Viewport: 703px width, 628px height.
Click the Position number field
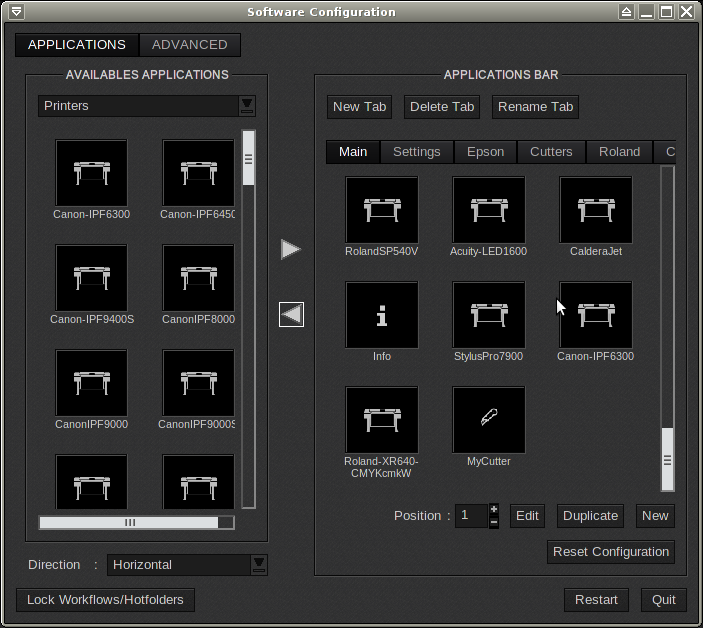pyautogui.click(x=471, y=516)
